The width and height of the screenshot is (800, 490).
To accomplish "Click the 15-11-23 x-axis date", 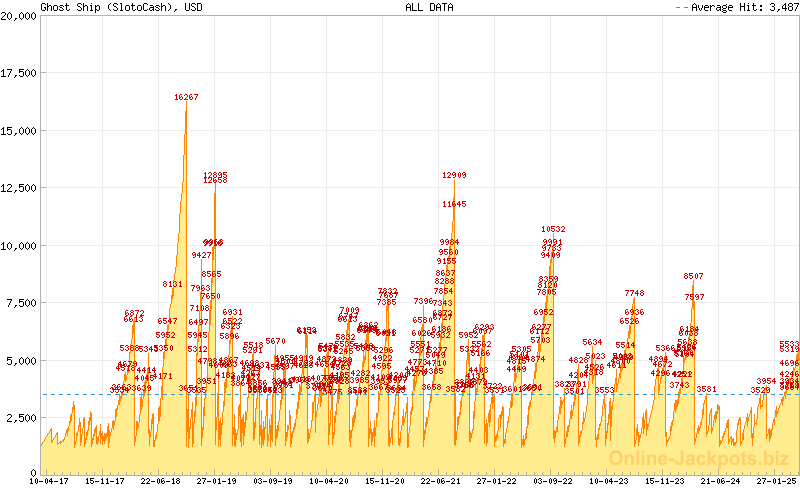I will coord(664,481).
